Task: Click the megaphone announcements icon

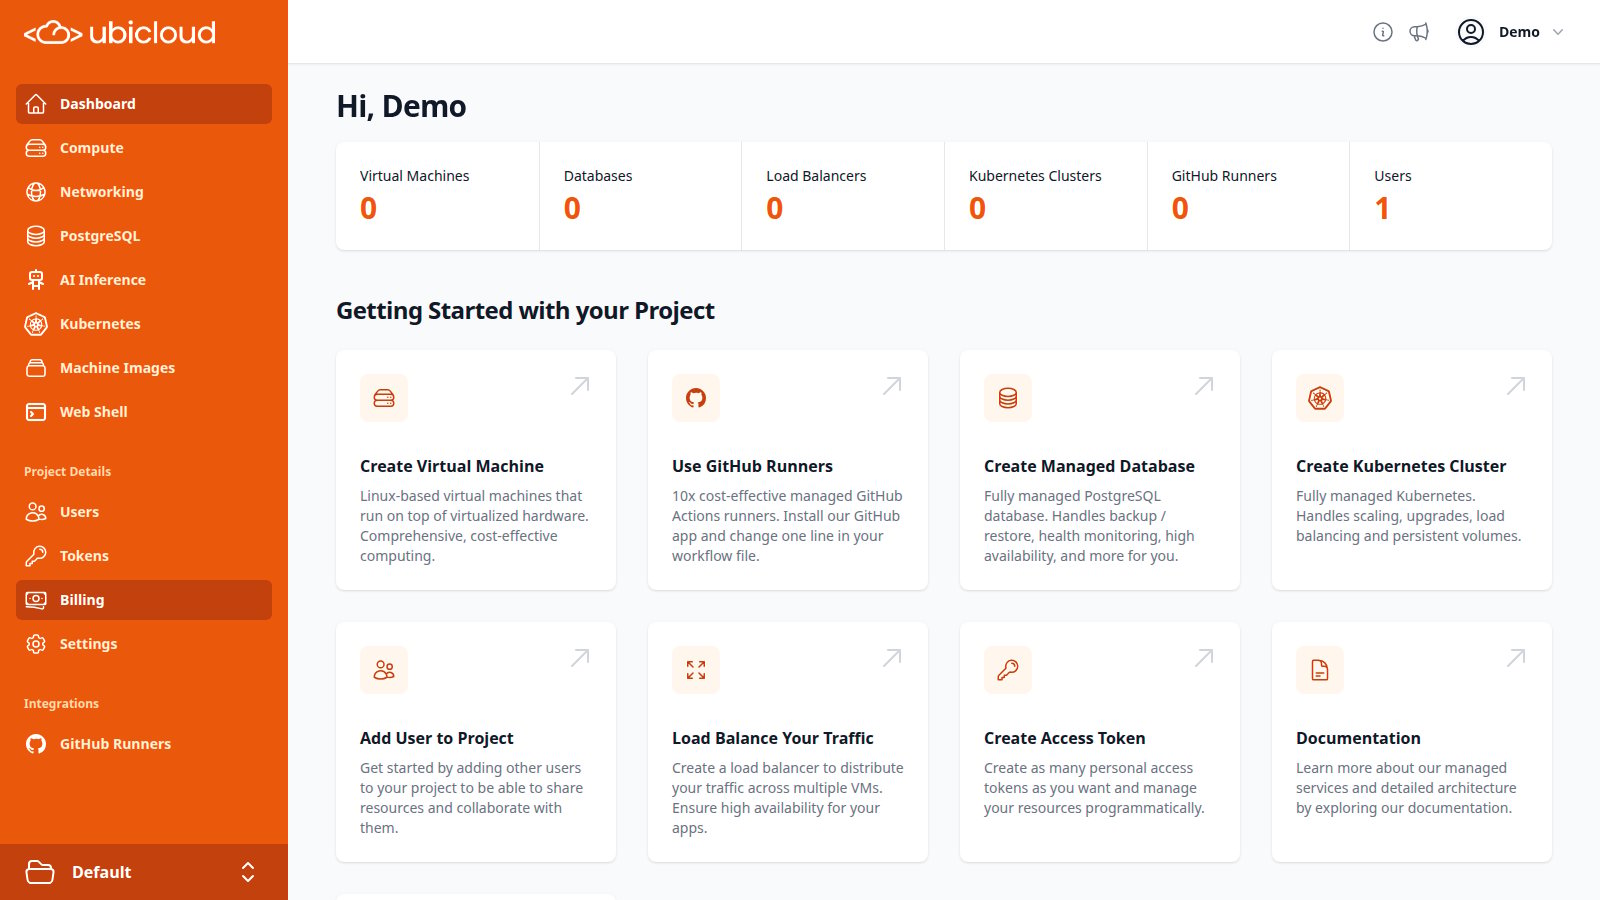Action: 1419,32
